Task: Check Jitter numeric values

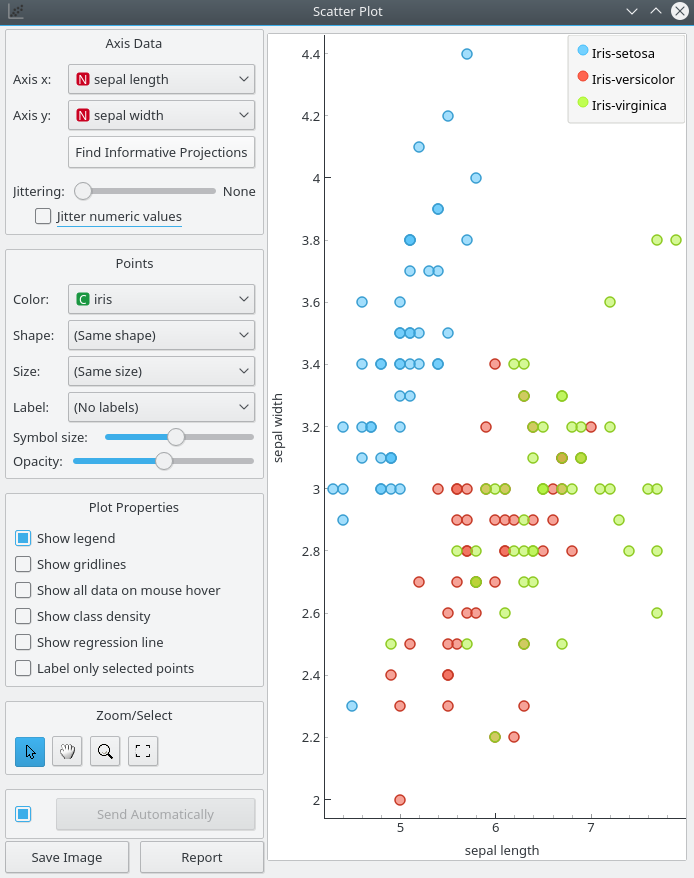Action: [x=43, y=216]
